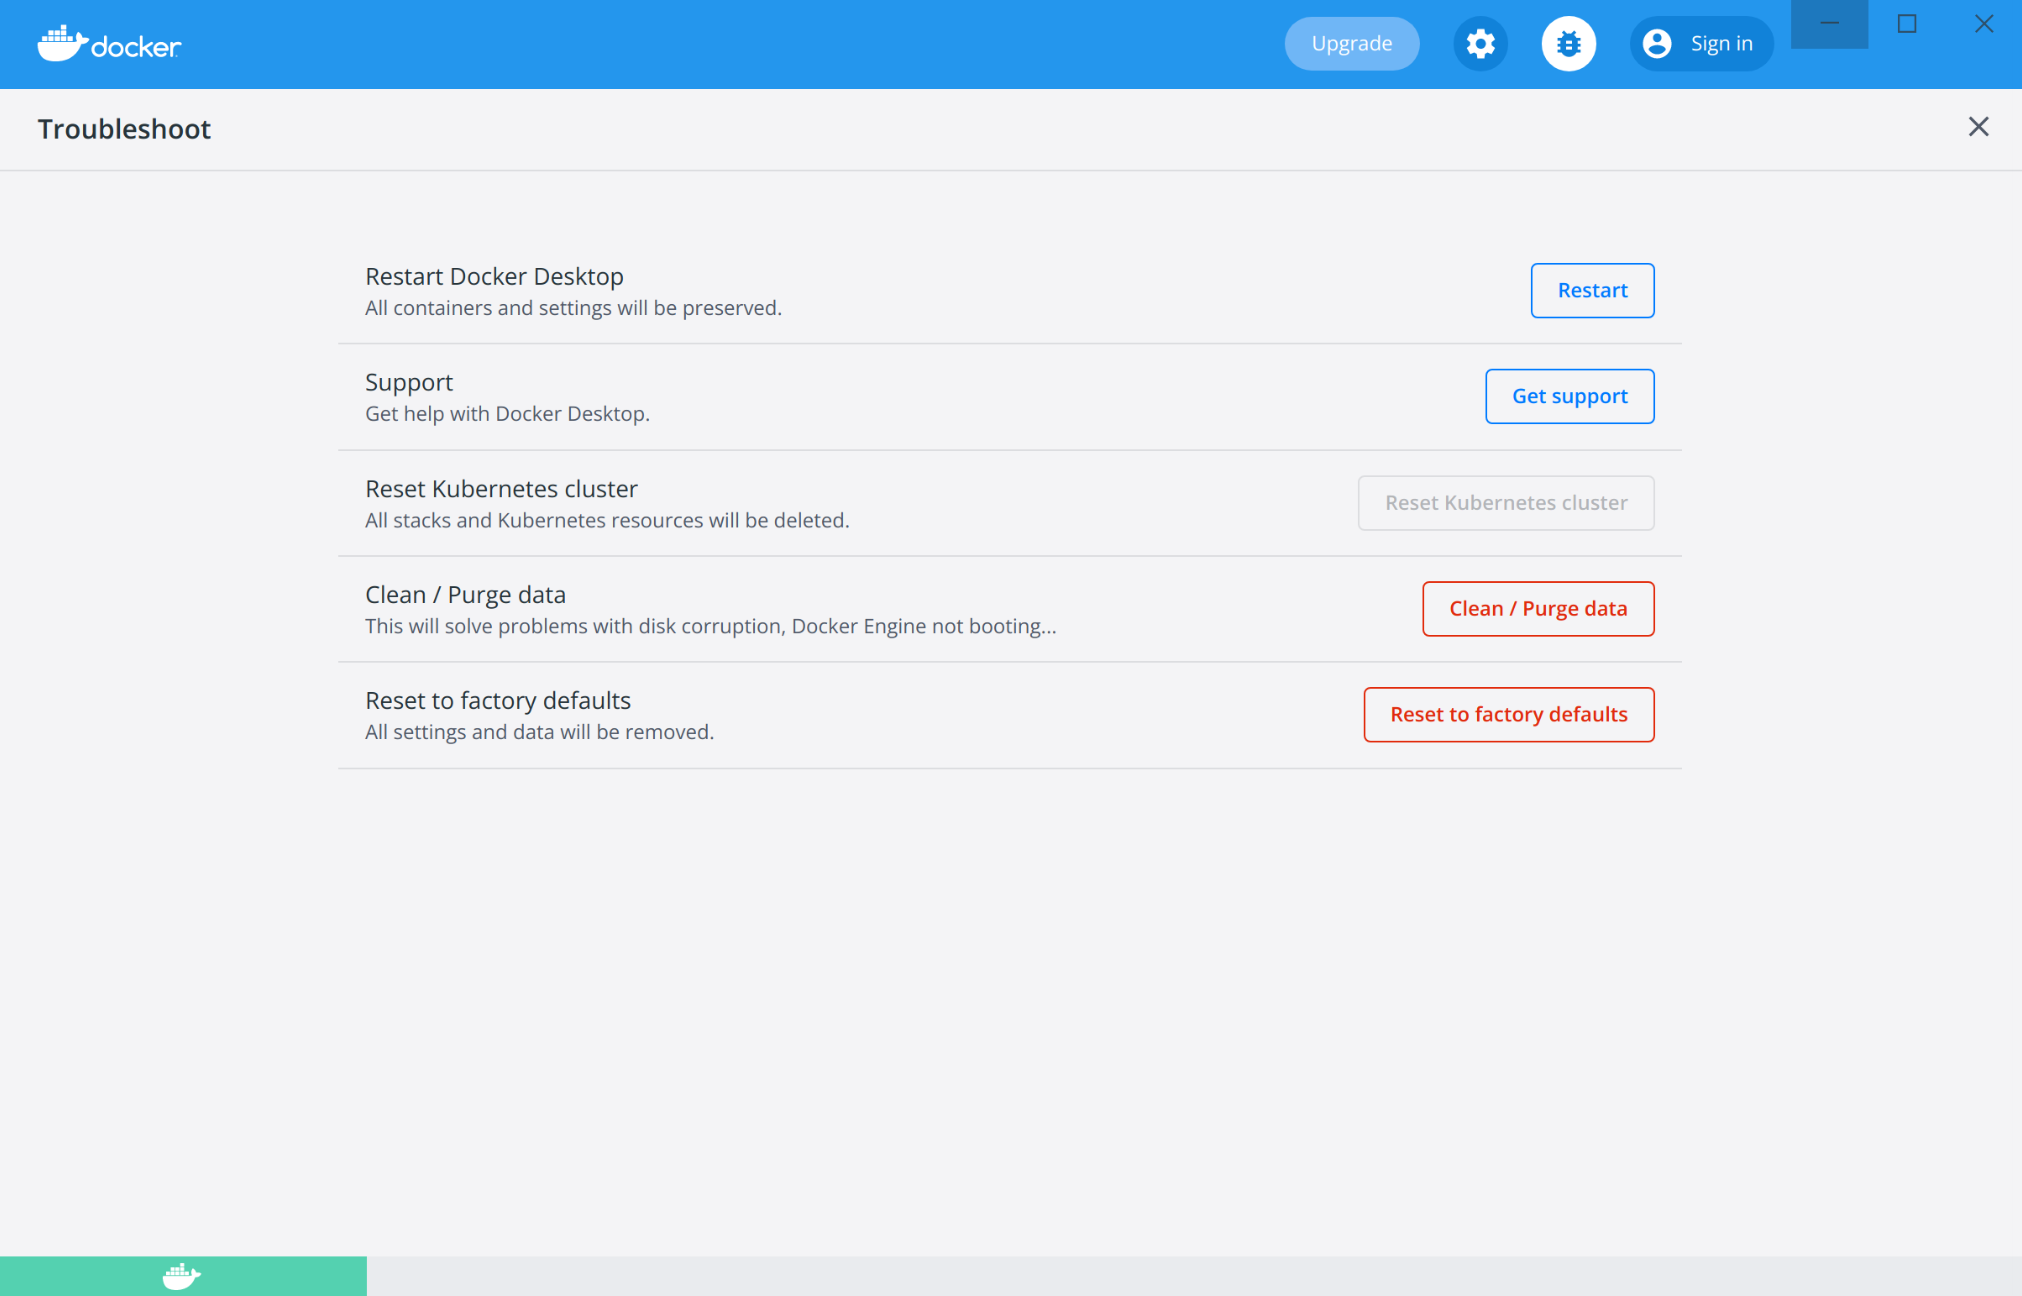The height and width of the screenshot is (1296, 2022).
Task: Close the Troubleshoot panel
Action: click(1978, 127)
